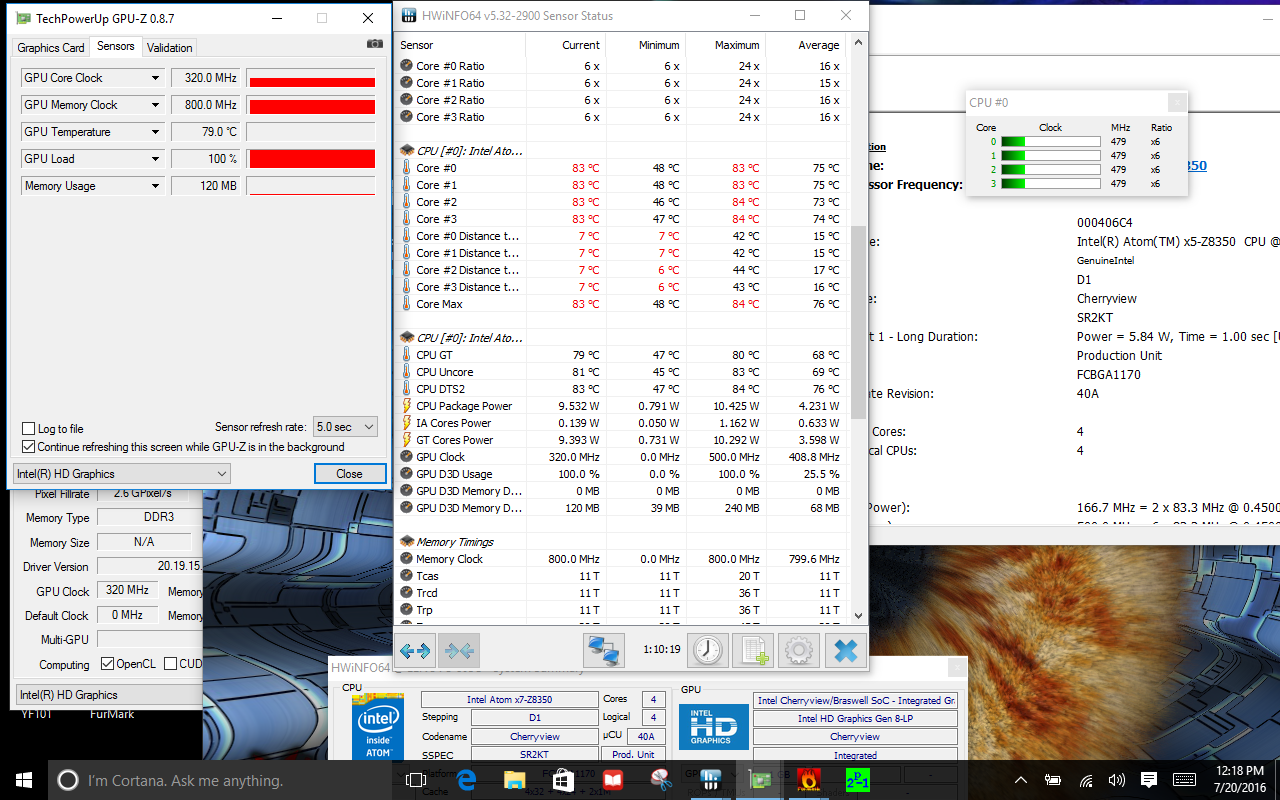
Task: Open the Sensor refresh rate dropdown
Action: point(345,427)
